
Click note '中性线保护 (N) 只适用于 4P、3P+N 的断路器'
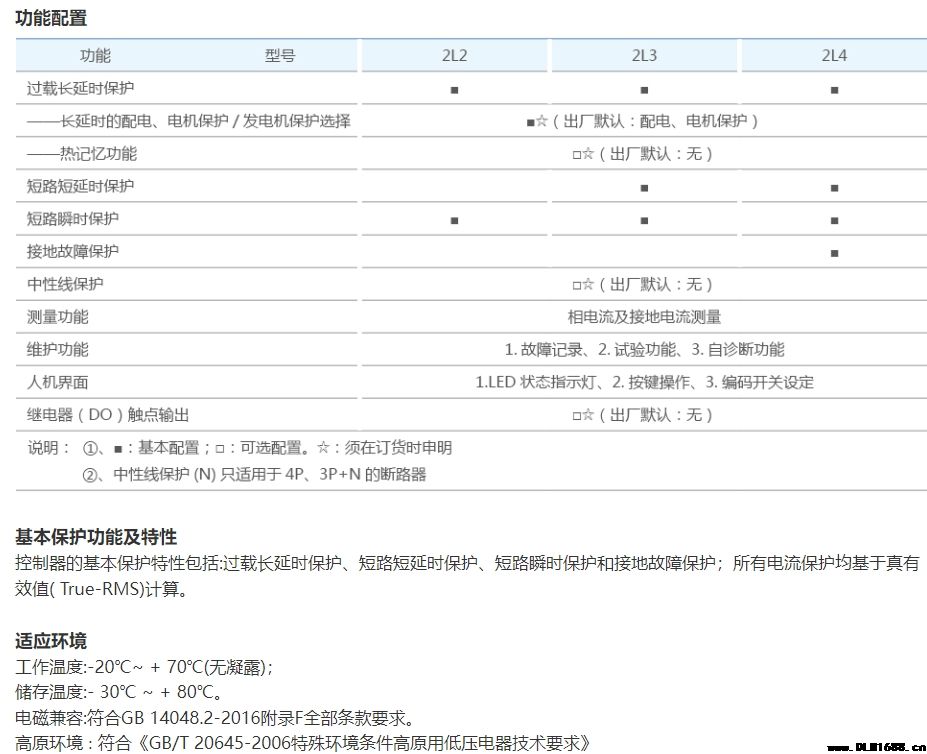(x=270, y=474)
